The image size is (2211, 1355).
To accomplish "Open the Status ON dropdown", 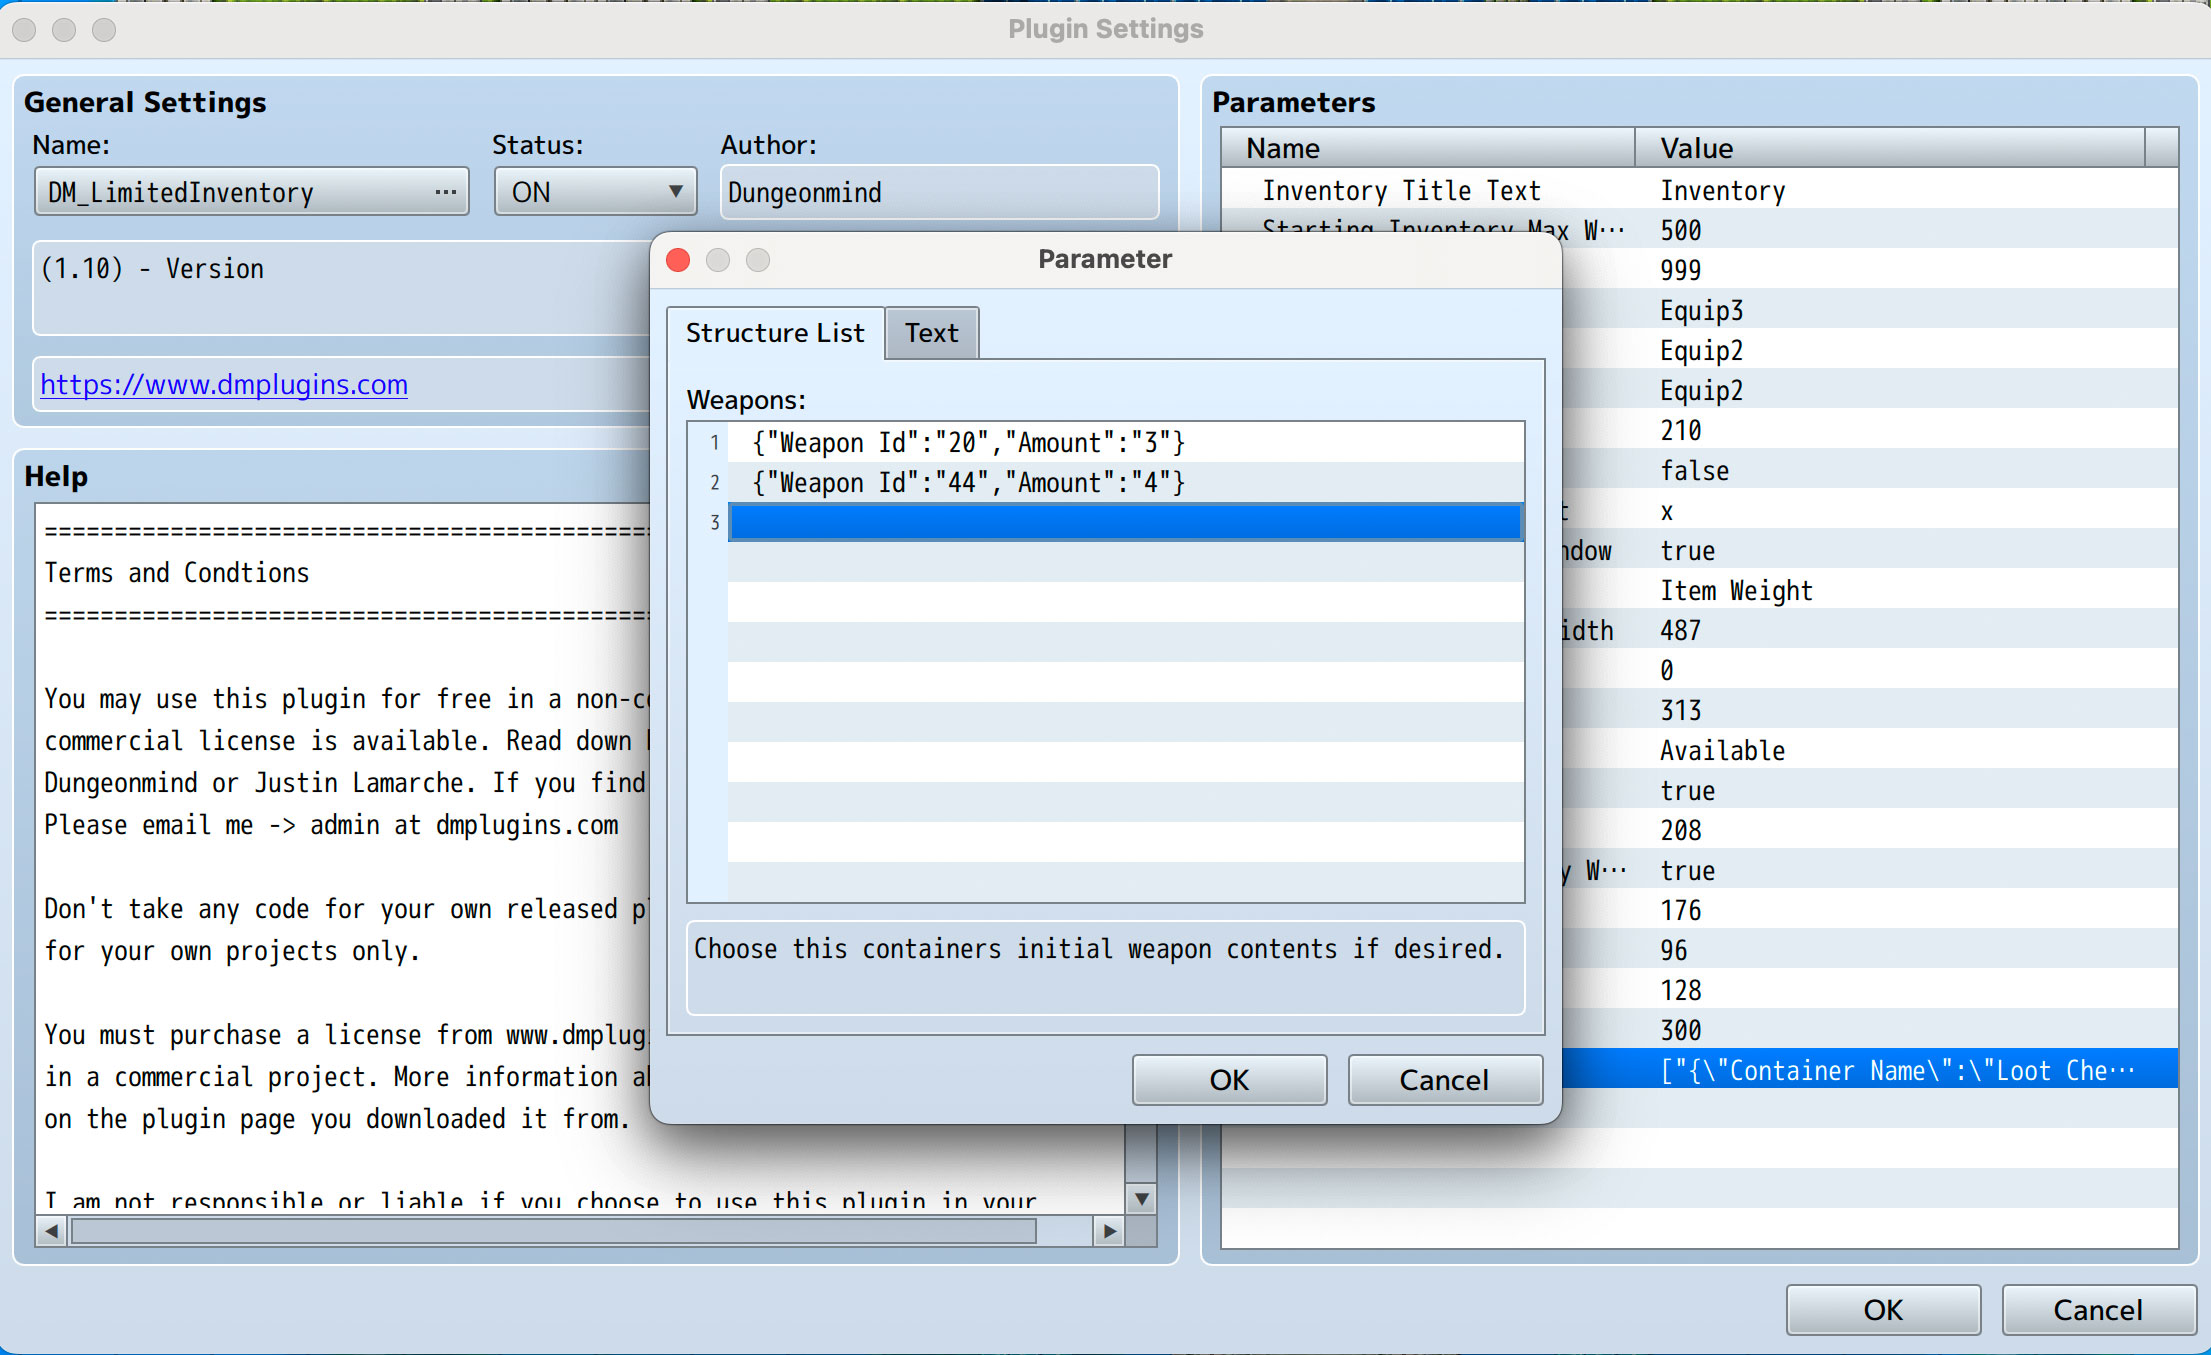I will pos(595,192).
